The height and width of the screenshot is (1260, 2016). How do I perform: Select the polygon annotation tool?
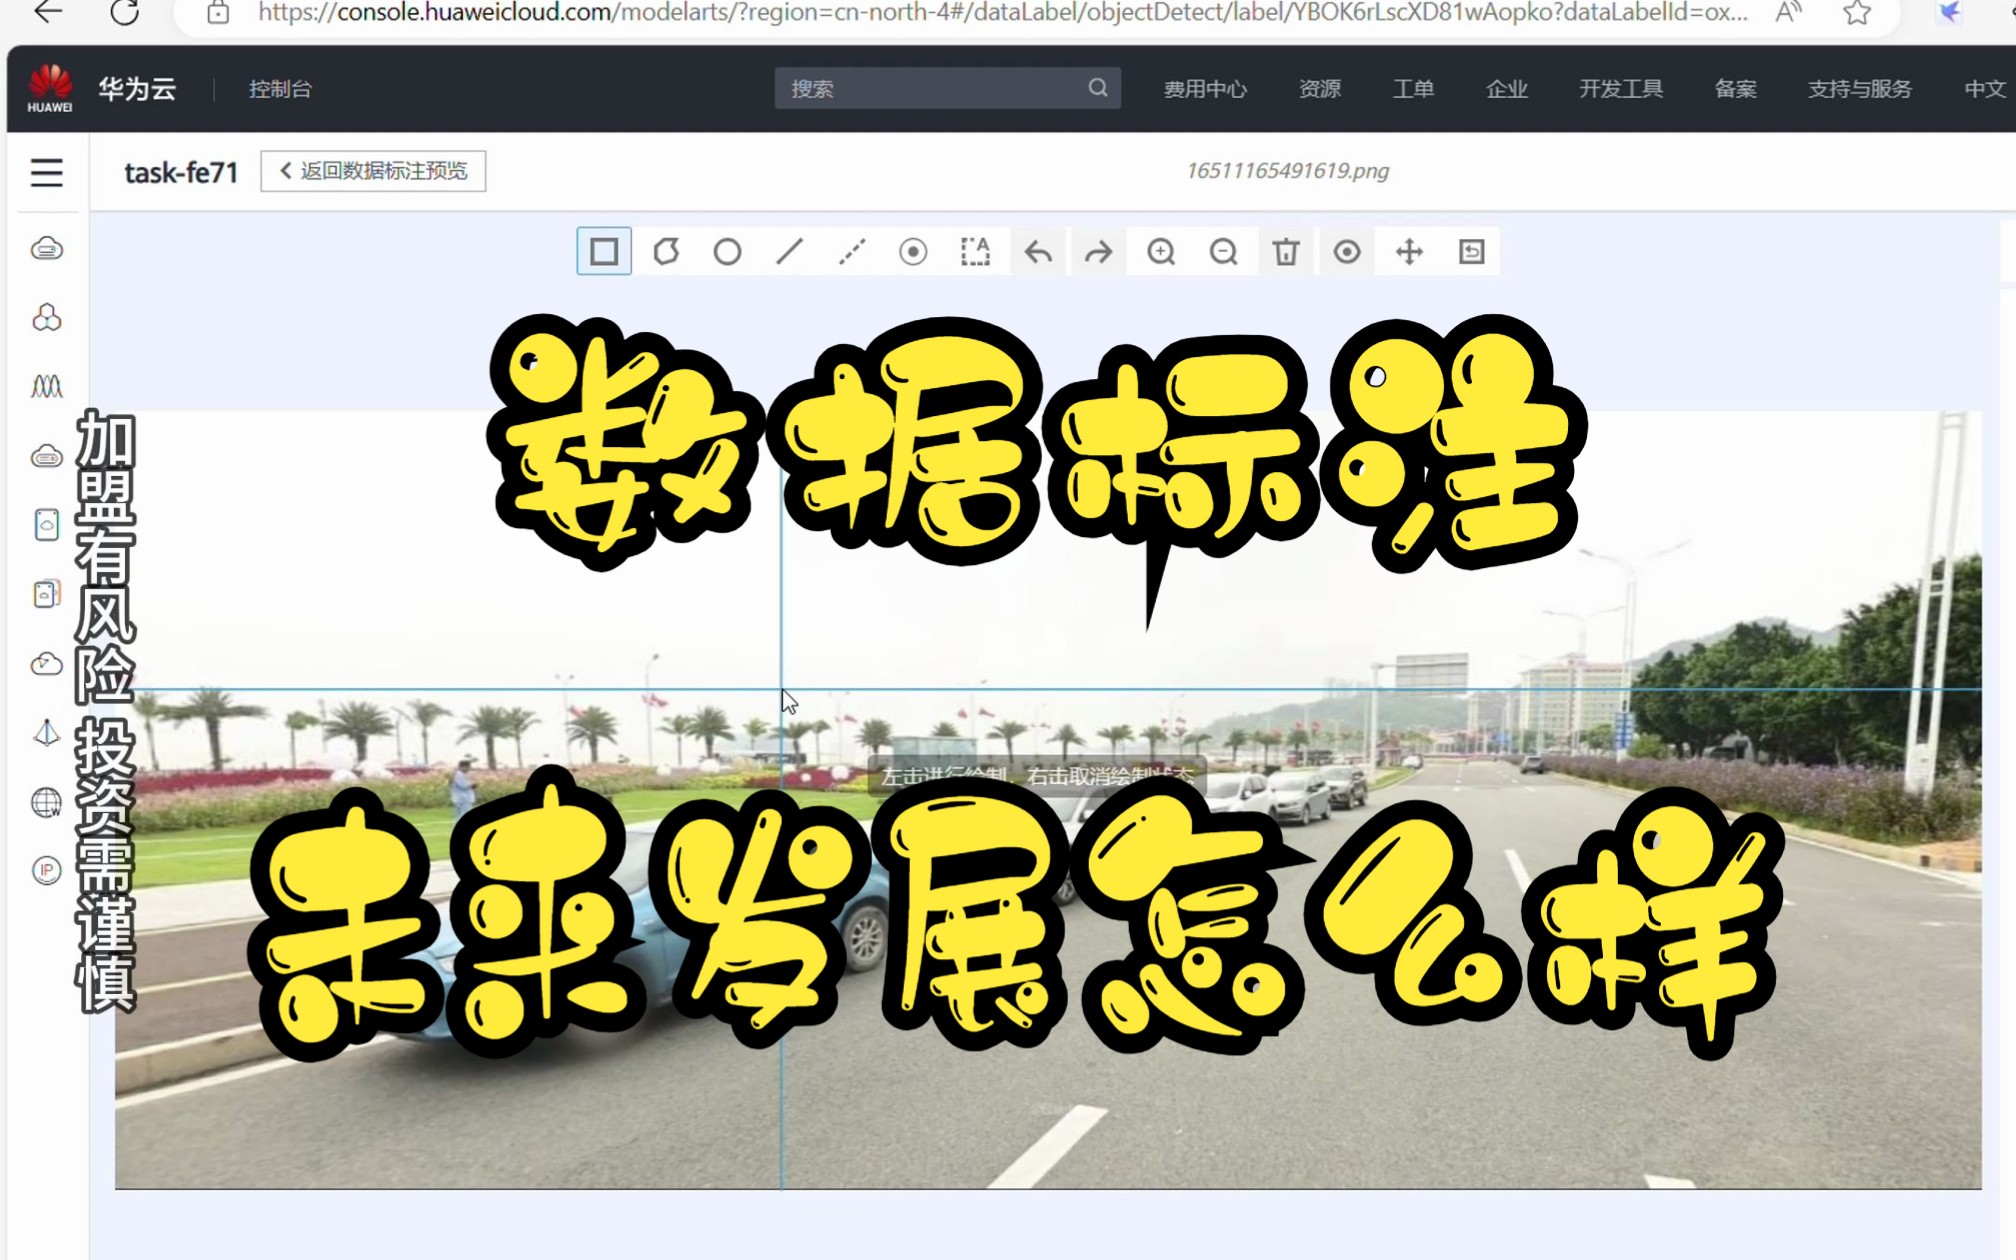point(665,252)
